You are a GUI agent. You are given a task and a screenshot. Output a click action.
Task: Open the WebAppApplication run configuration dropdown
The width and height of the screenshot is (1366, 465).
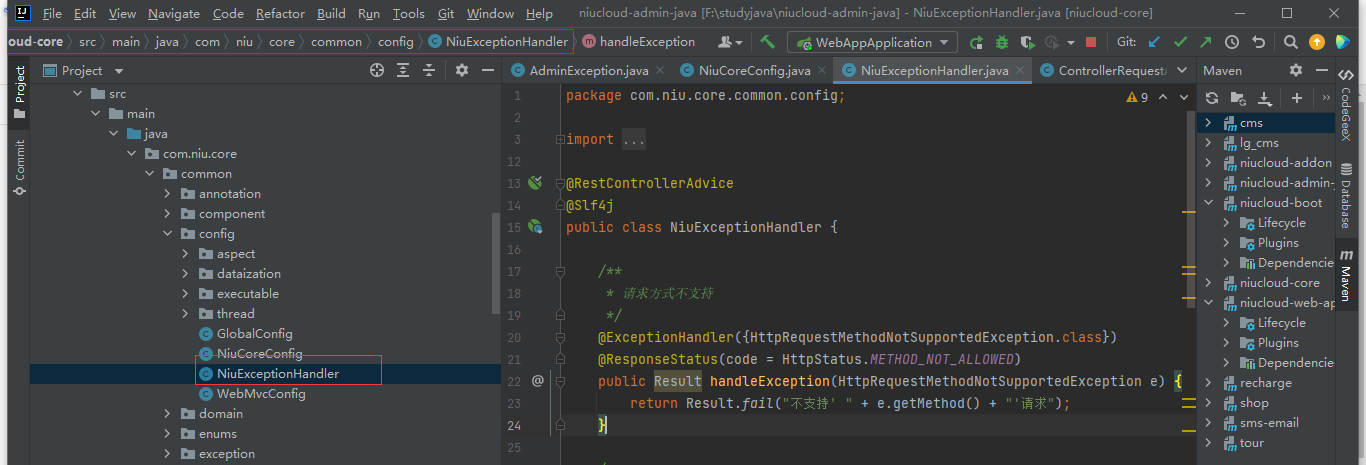click(x=871, y=42)
